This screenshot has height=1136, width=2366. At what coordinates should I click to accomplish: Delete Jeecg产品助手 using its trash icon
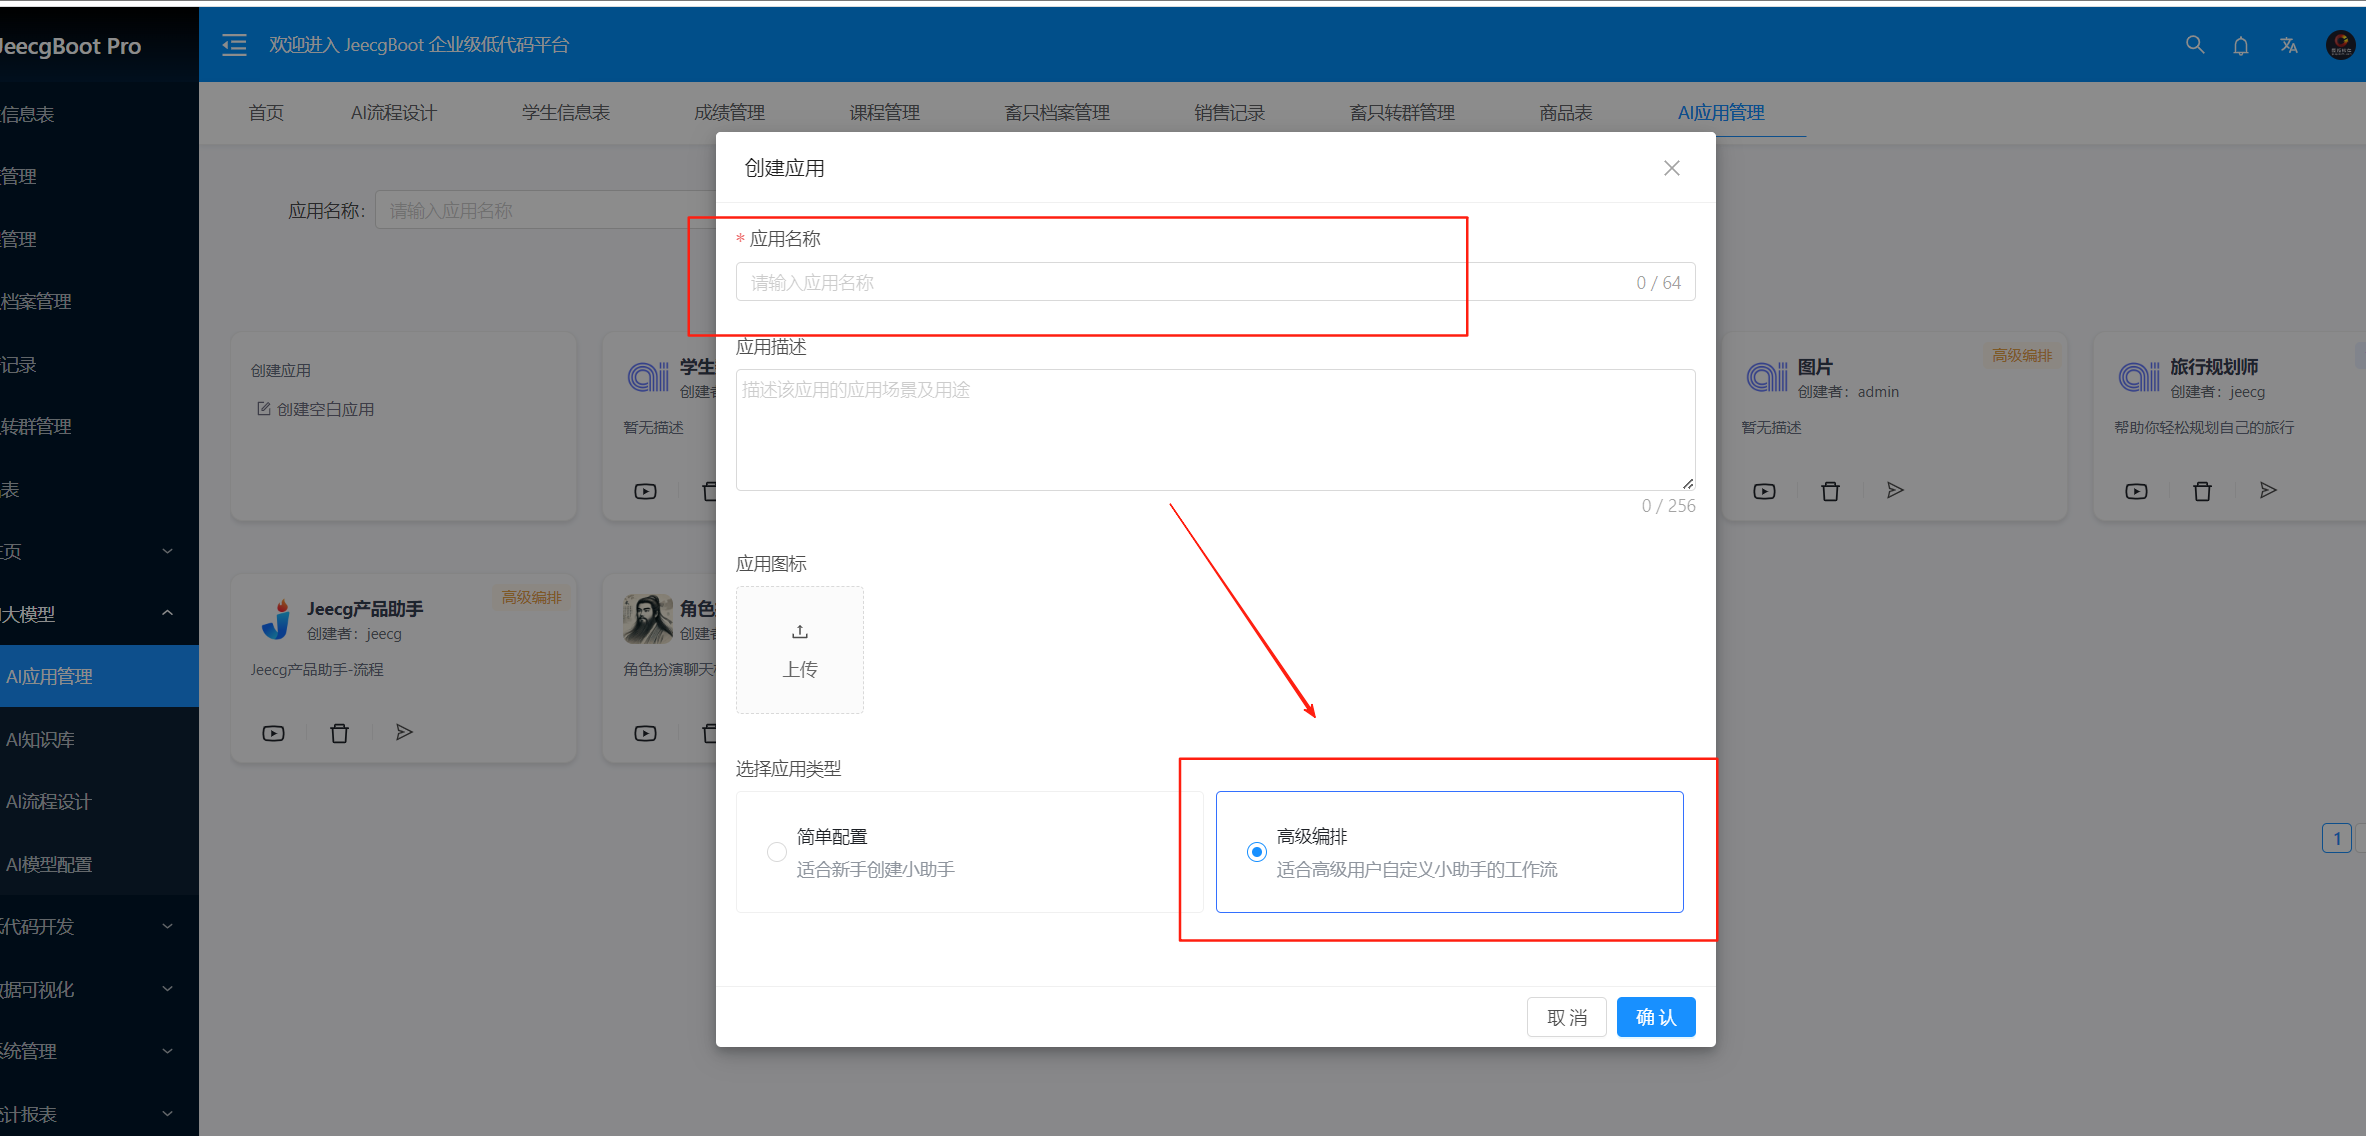(339, 732)
